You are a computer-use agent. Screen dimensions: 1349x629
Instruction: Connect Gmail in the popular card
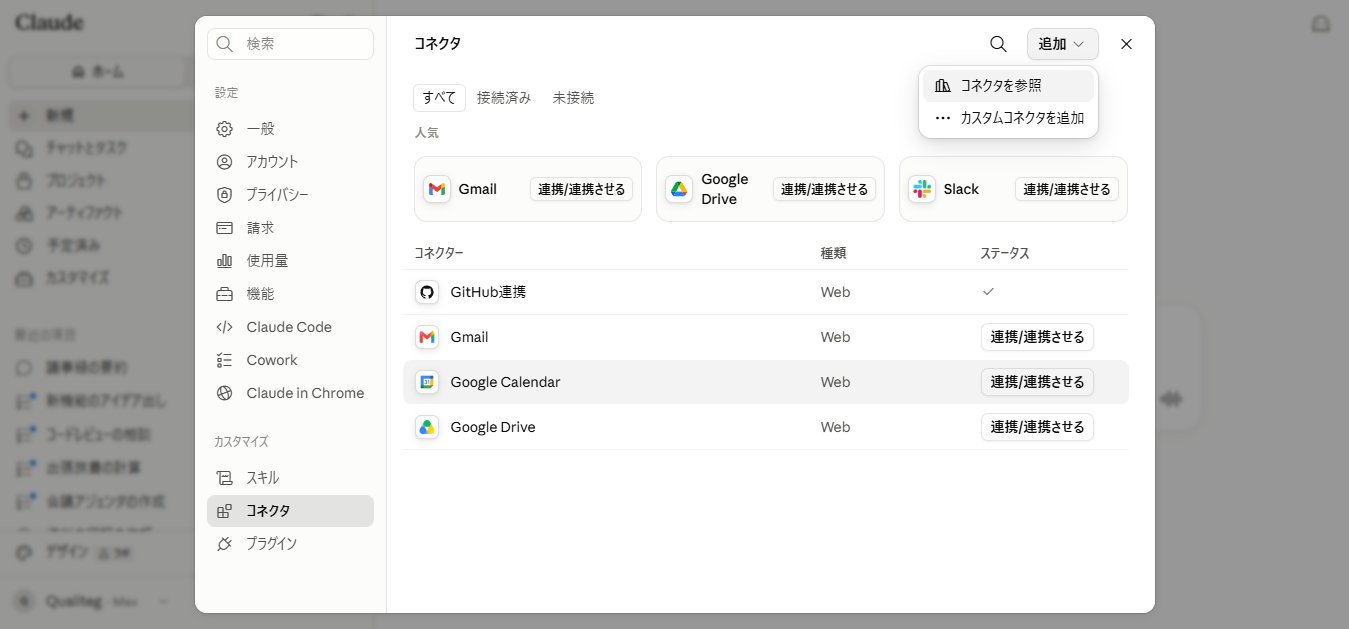(x=581, y=189)
